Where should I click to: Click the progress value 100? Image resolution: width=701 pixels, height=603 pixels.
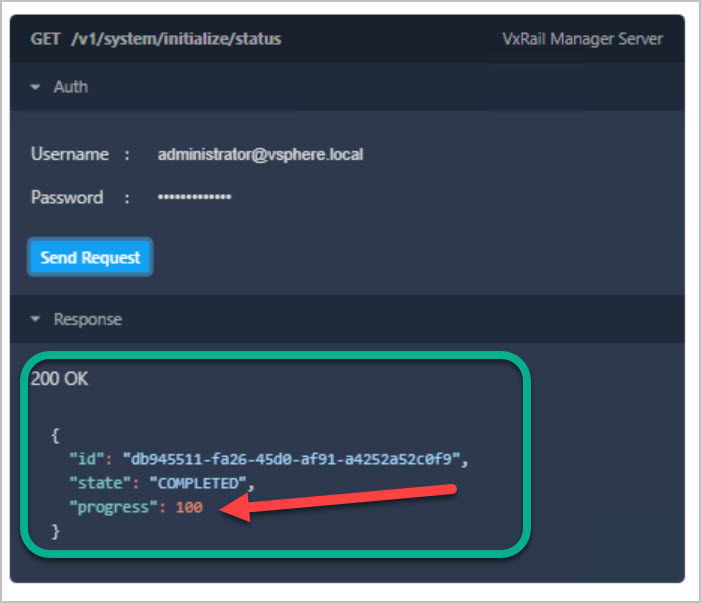click(188, 508)
